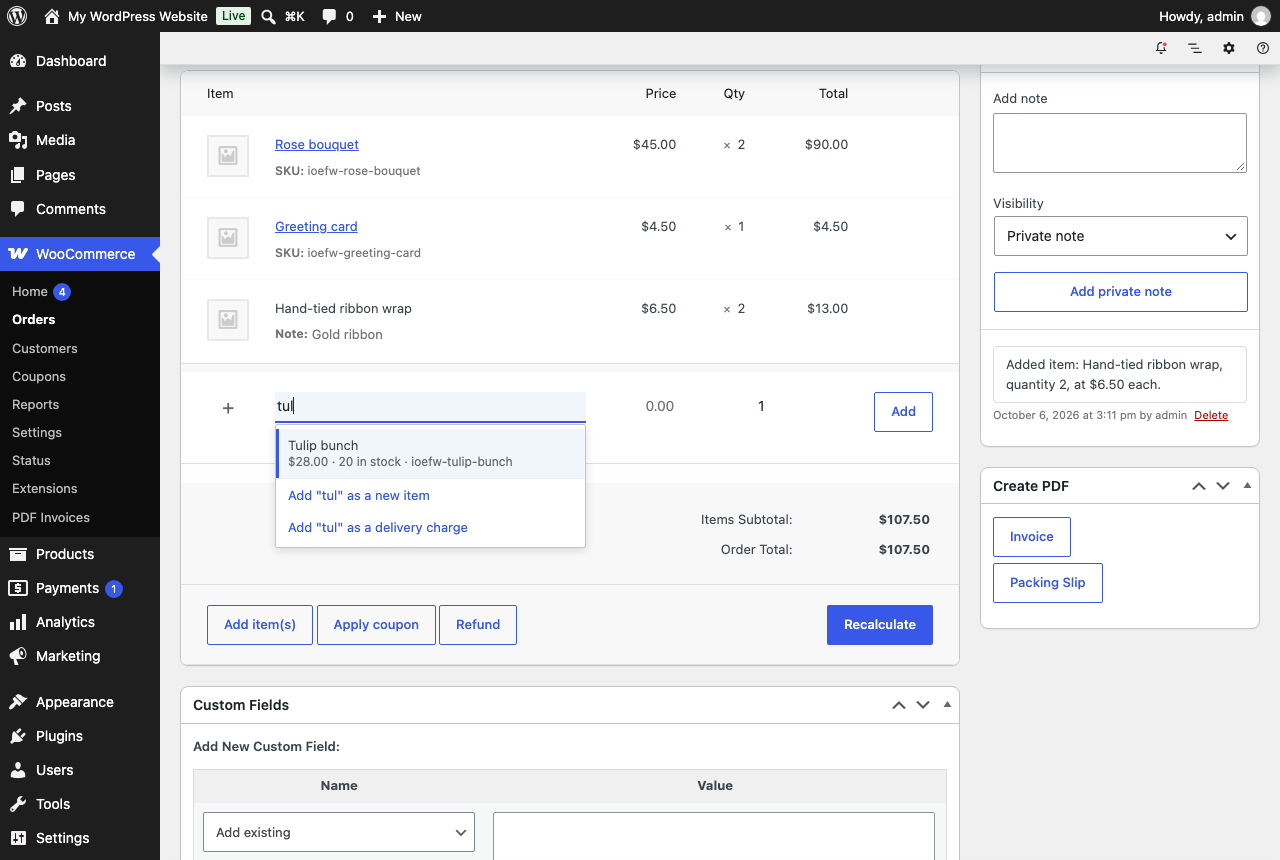
Task: Open the Visibility Private note dropdown
Action: pyautogui.click(x=1121, y=236)
